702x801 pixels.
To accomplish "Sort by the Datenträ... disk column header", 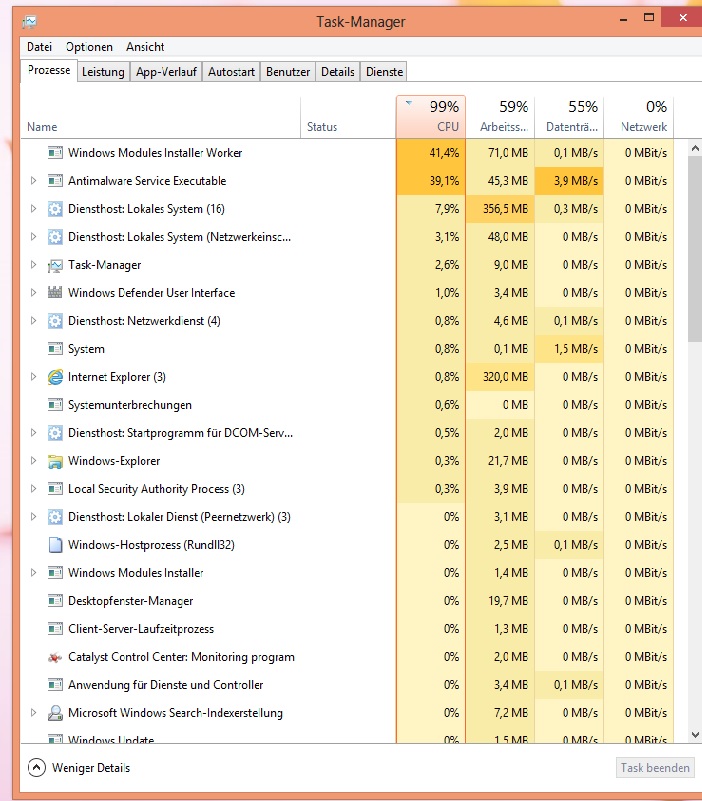I will [x=569, y=117].
